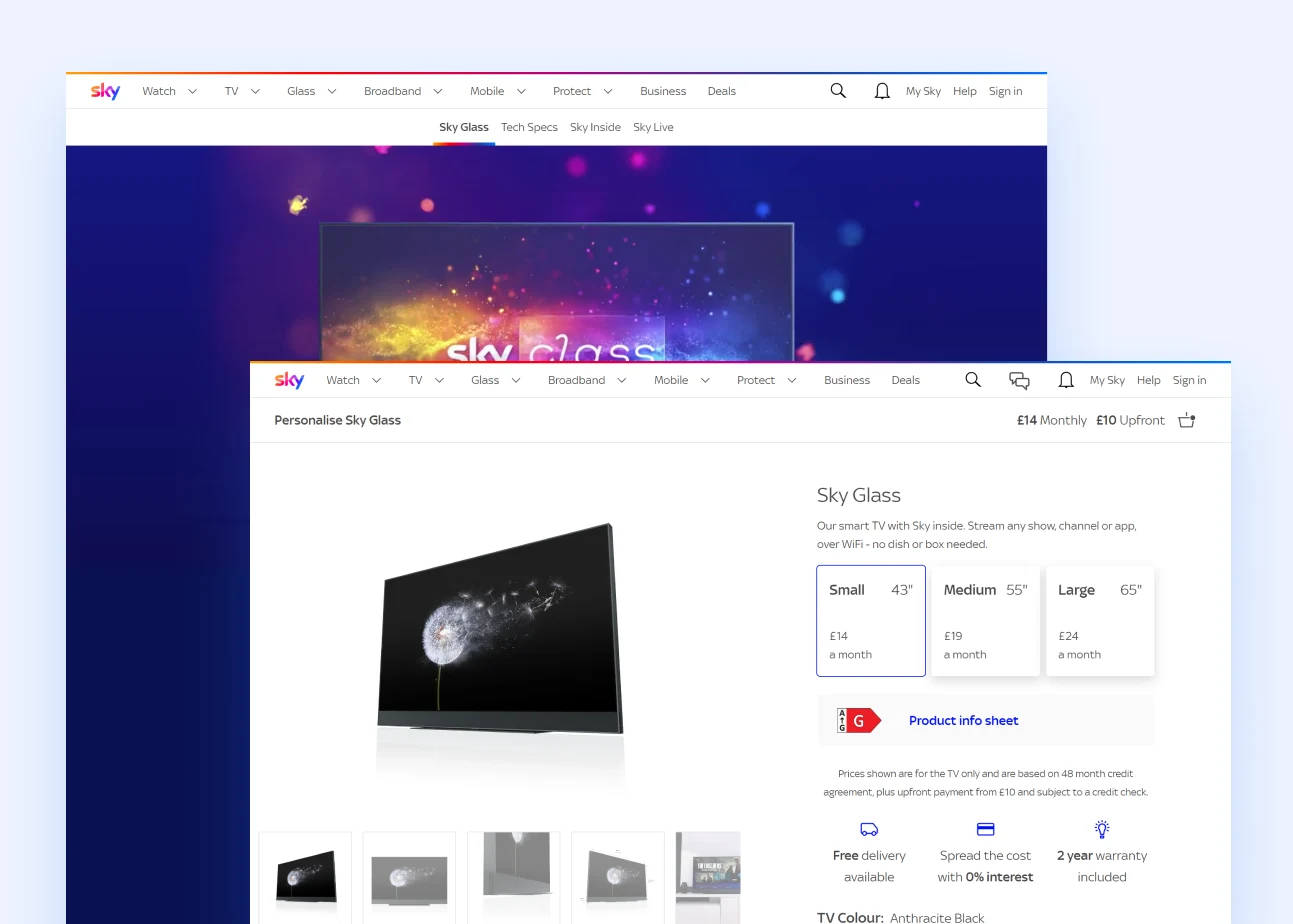Viewport: 1293px width, 924px height.
Task: Expand Mobile menu in the front window
Action: pos(682,380)
